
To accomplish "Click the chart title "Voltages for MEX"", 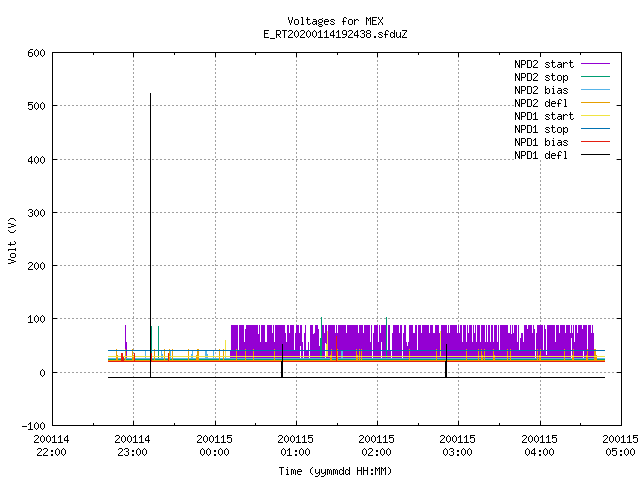I will coord(335,21).
